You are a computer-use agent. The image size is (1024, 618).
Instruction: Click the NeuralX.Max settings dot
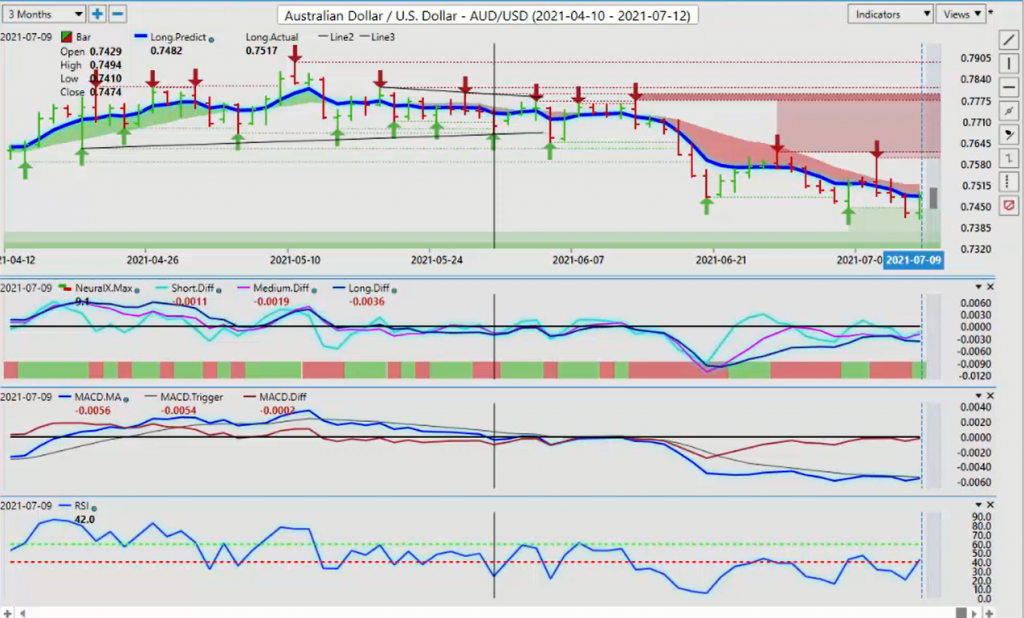136,290
